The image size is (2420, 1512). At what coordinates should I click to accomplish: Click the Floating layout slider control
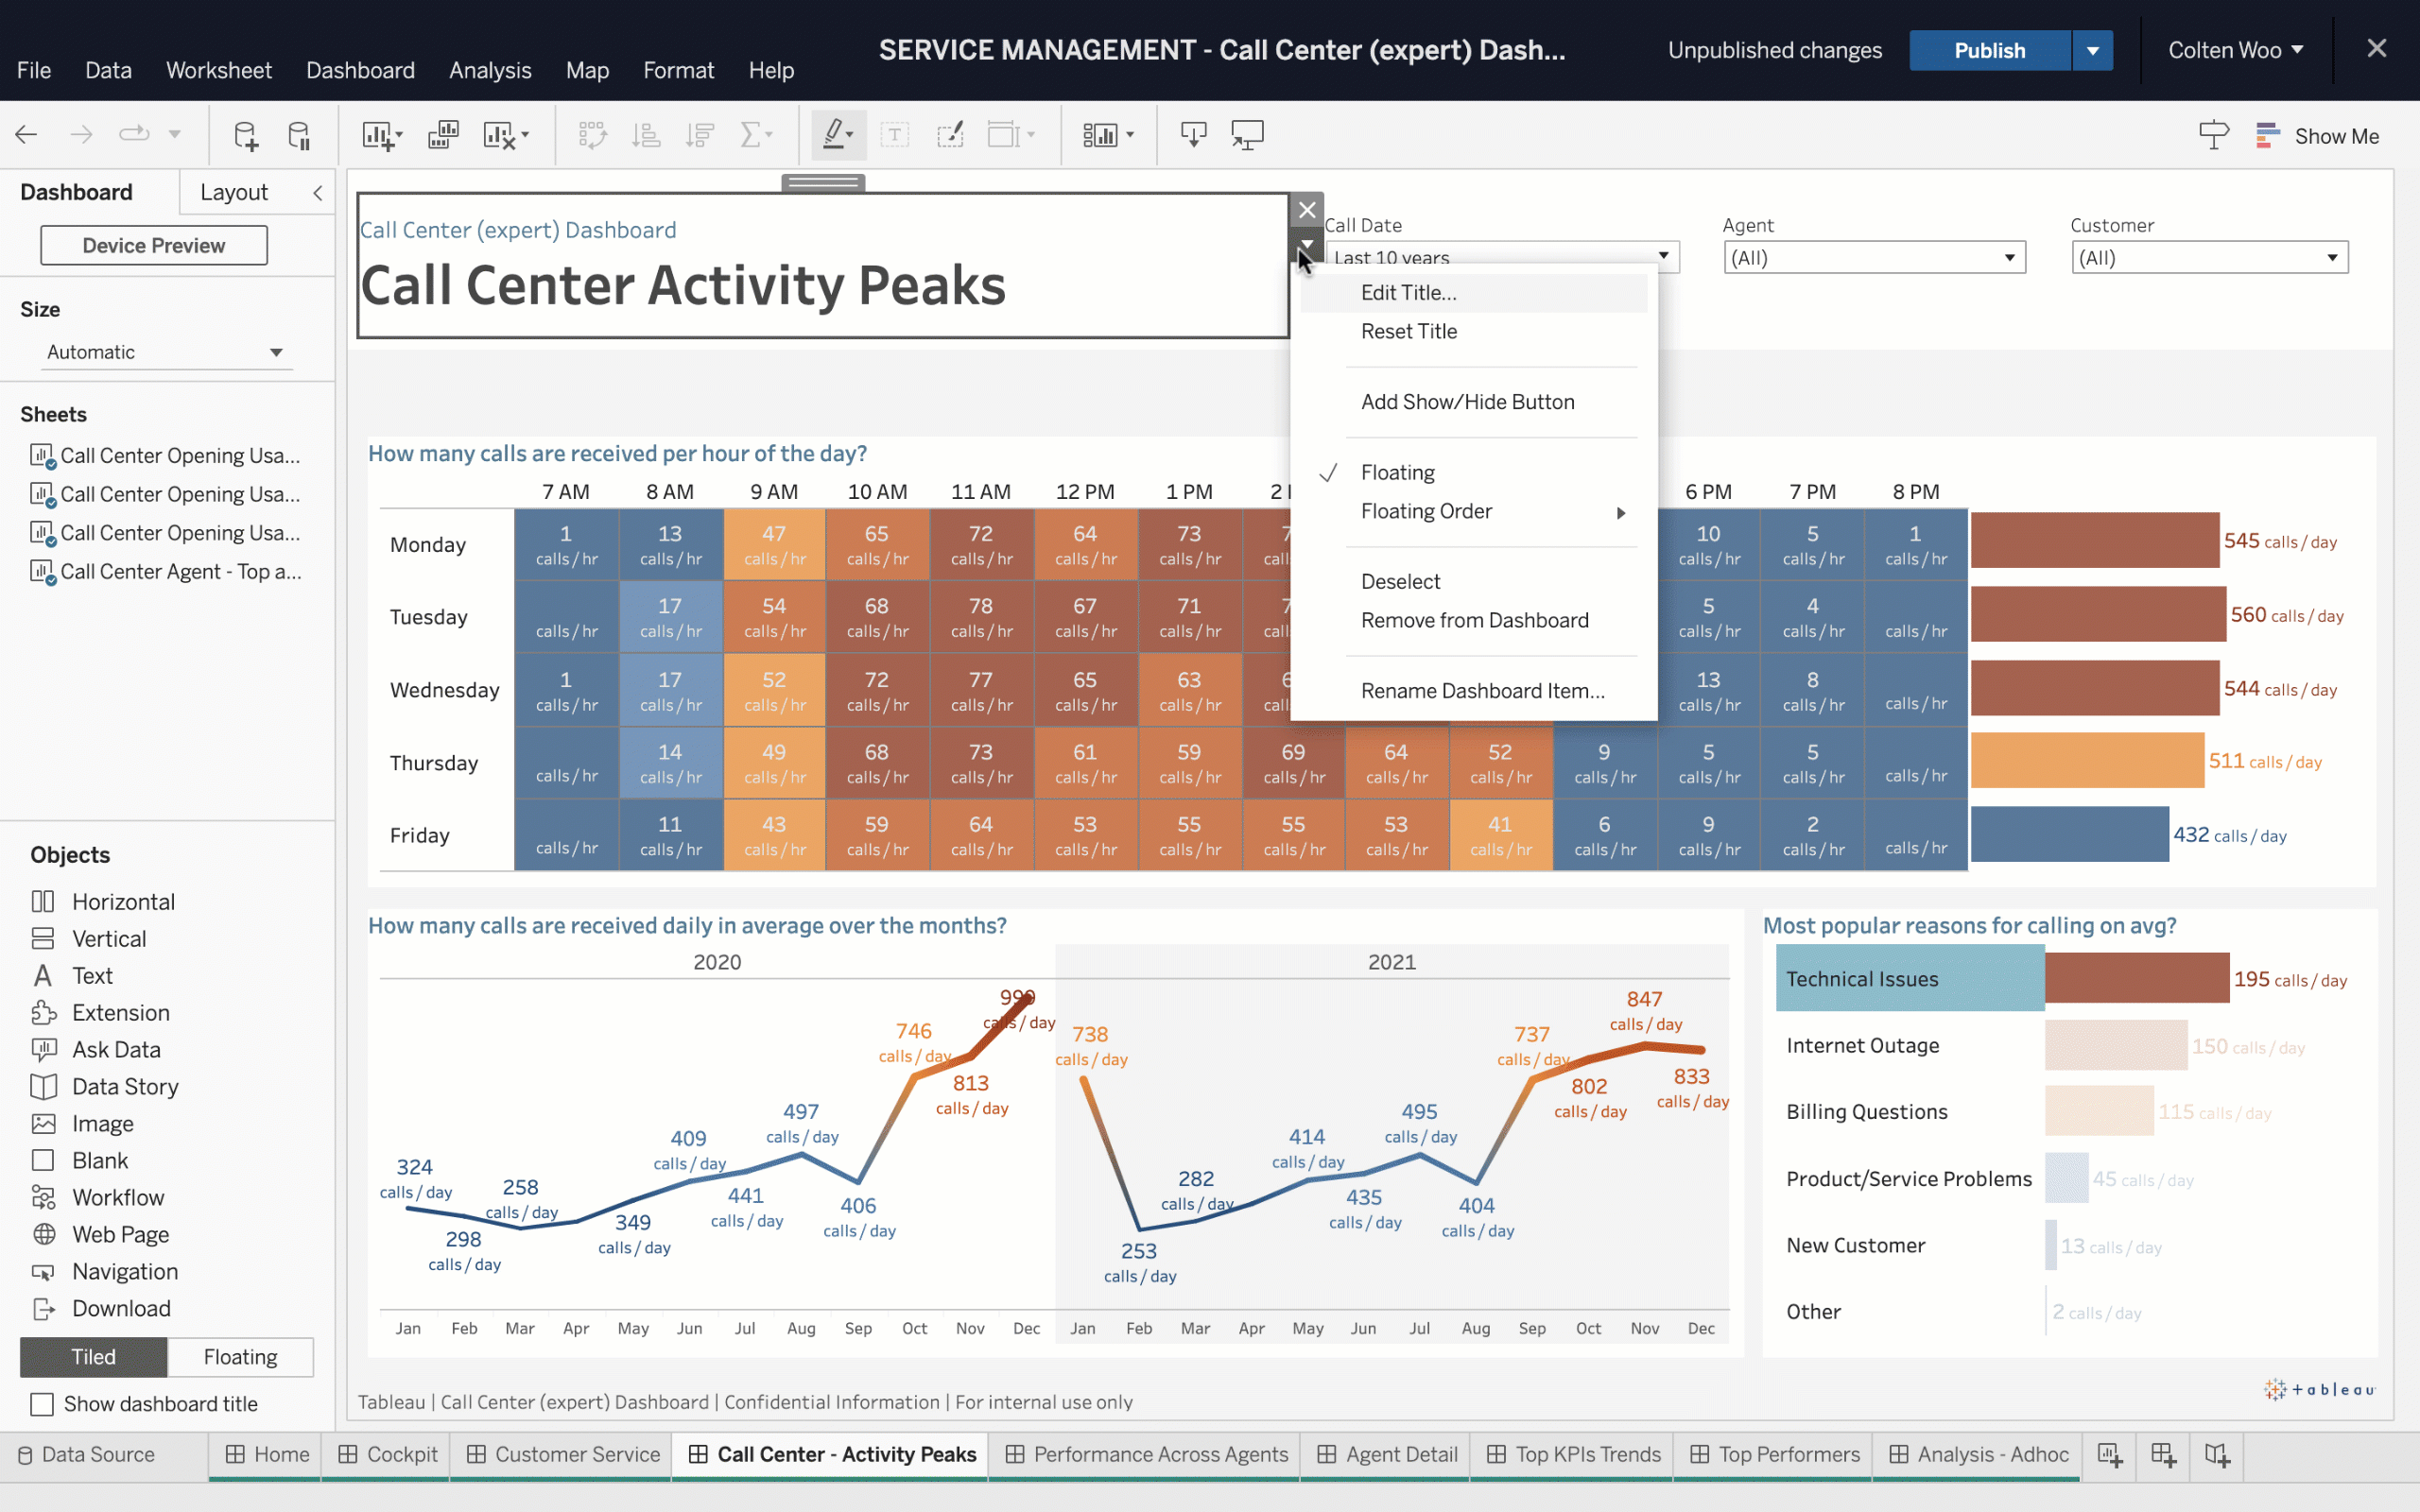(x=238, y=1355)
